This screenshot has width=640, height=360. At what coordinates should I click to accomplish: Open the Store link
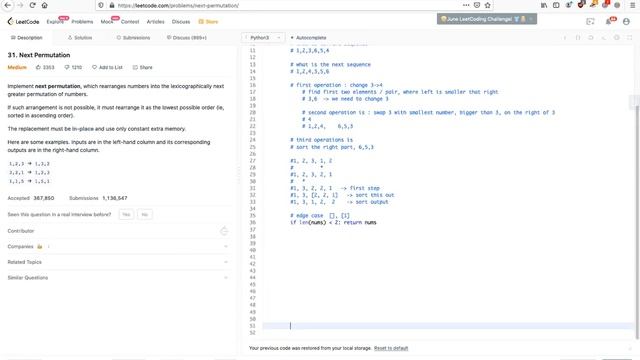tap(208, 22)
